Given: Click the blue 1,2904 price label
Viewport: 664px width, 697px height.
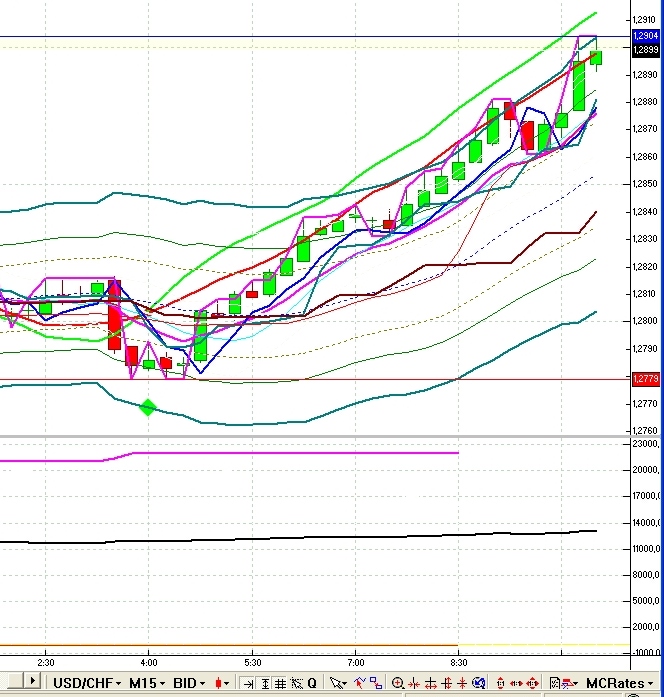Looking at the screenshot, I should pyautogui.click(x=646, y=36).
